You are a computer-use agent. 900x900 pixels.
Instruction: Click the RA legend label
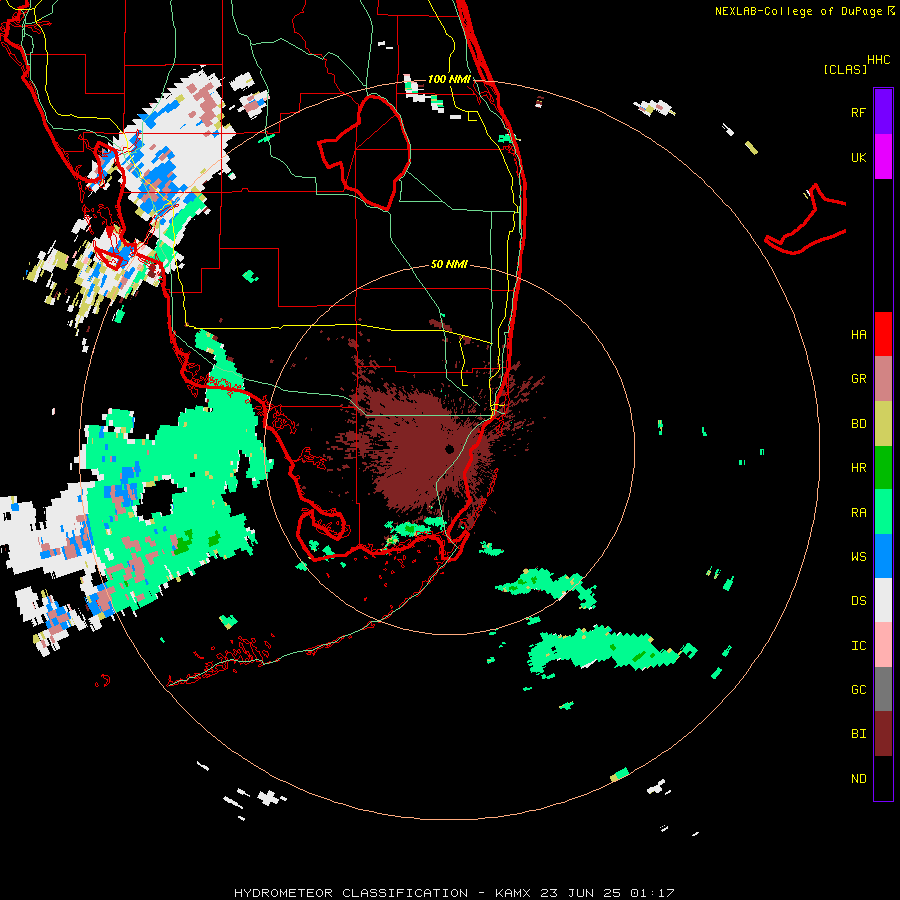[x=858, y=513]
